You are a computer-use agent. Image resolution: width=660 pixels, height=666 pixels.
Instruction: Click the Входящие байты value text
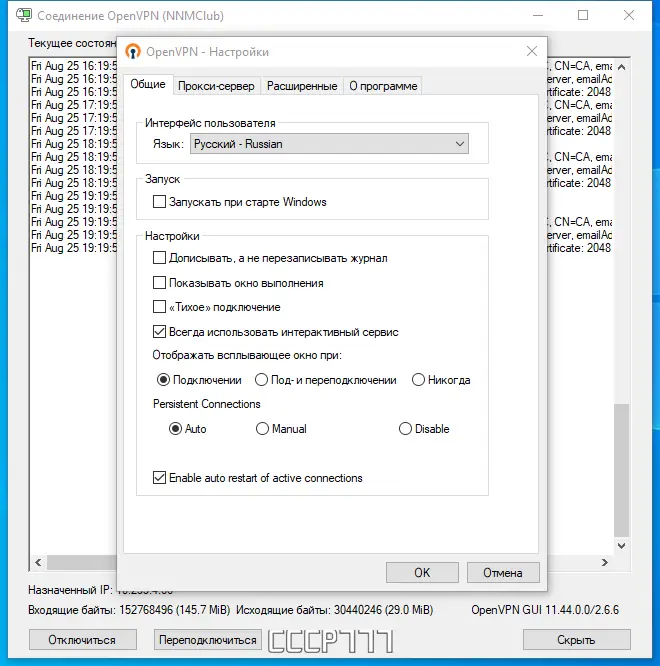(x=175, y=610)
